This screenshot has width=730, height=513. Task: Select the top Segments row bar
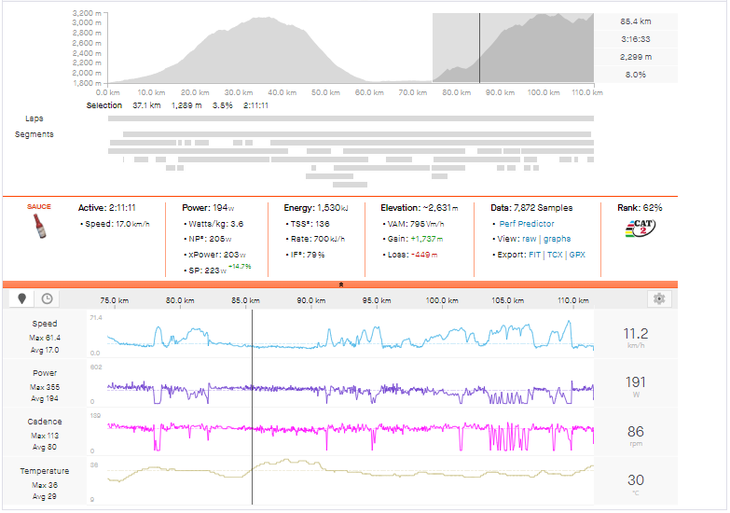(x=350, y=134)
